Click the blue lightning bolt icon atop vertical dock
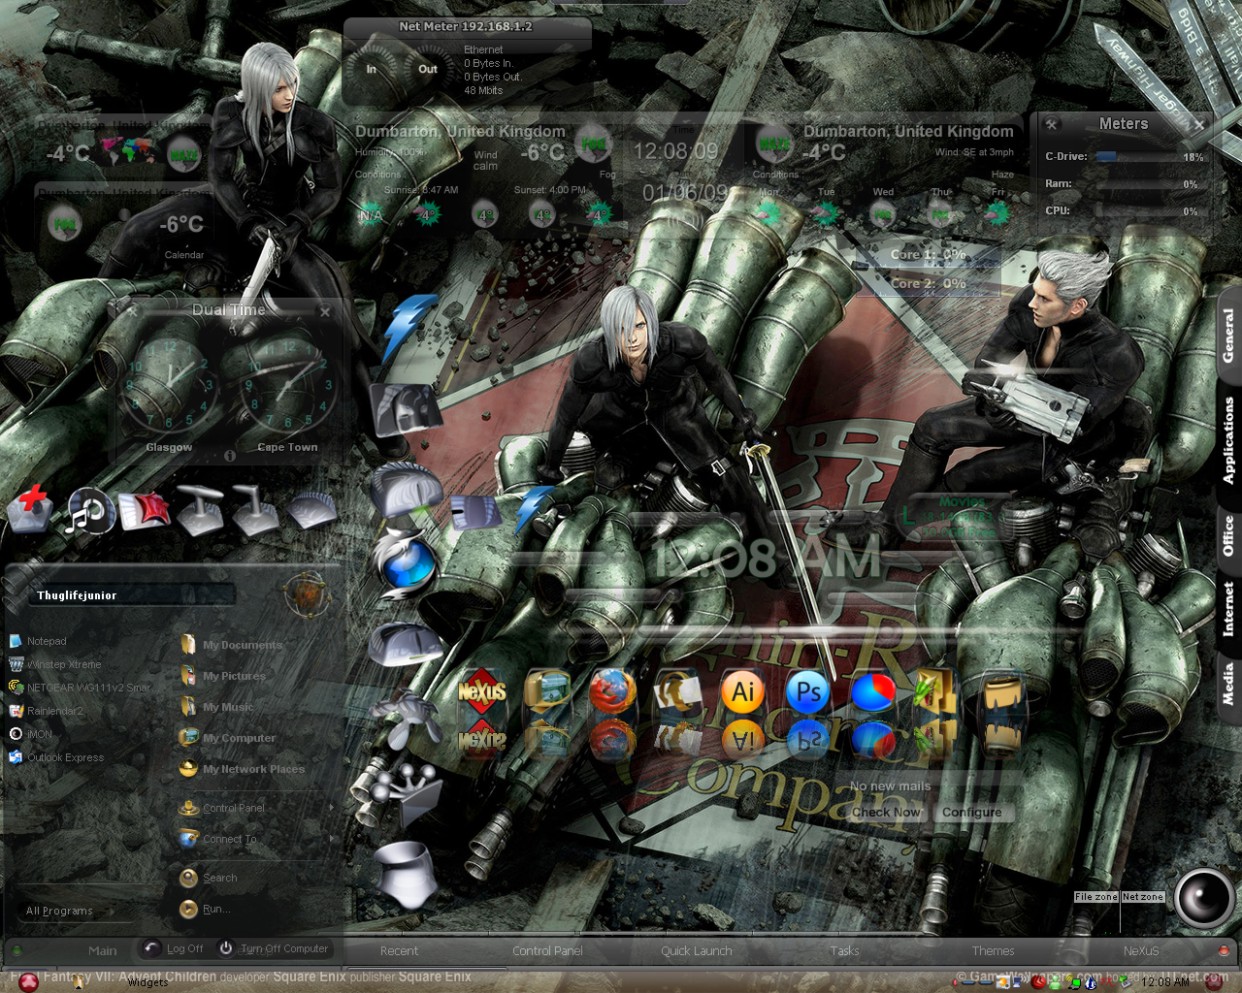Image resolution: width=1242 pixels, height=993 pixels. 408,325
